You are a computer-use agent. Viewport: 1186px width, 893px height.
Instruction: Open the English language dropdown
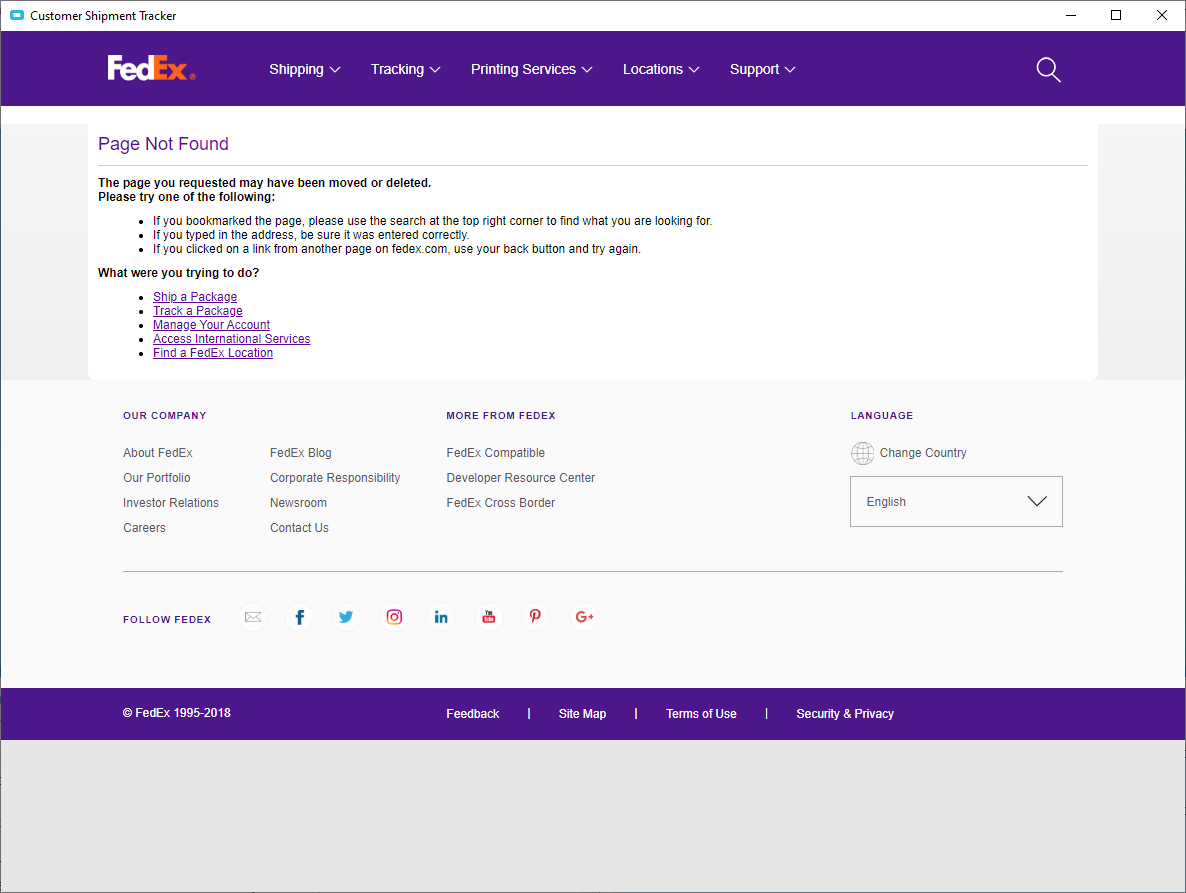(x=956, y=501)
